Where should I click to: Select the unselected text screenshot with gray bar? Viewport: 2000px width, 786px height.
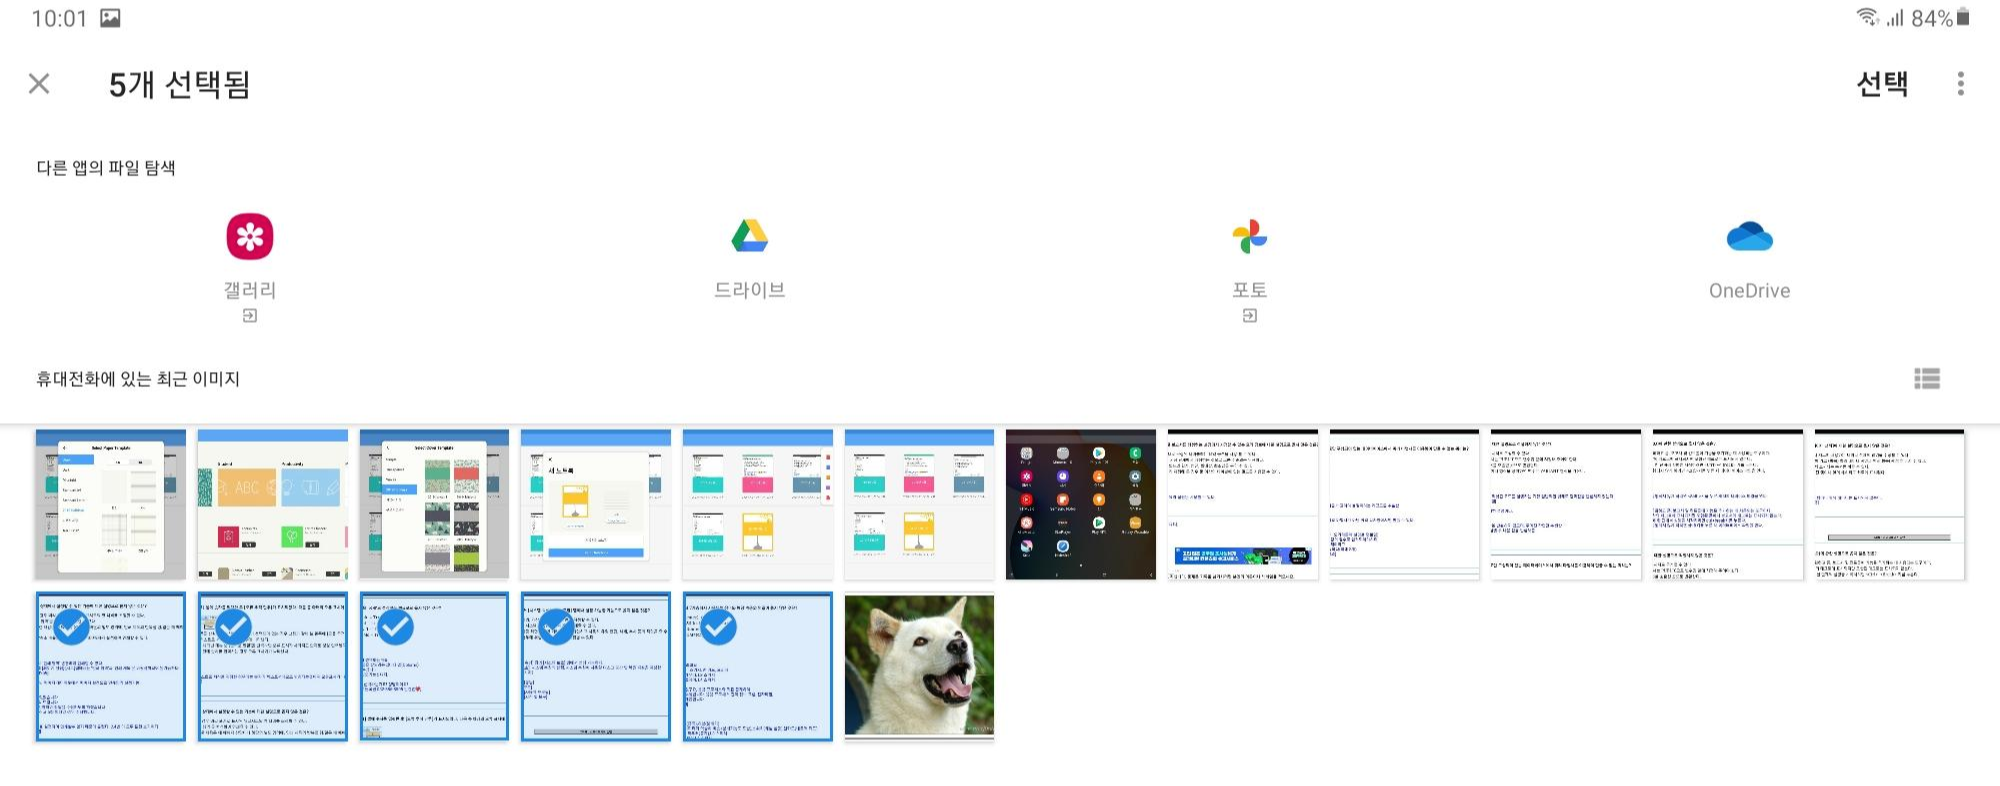1889,504
